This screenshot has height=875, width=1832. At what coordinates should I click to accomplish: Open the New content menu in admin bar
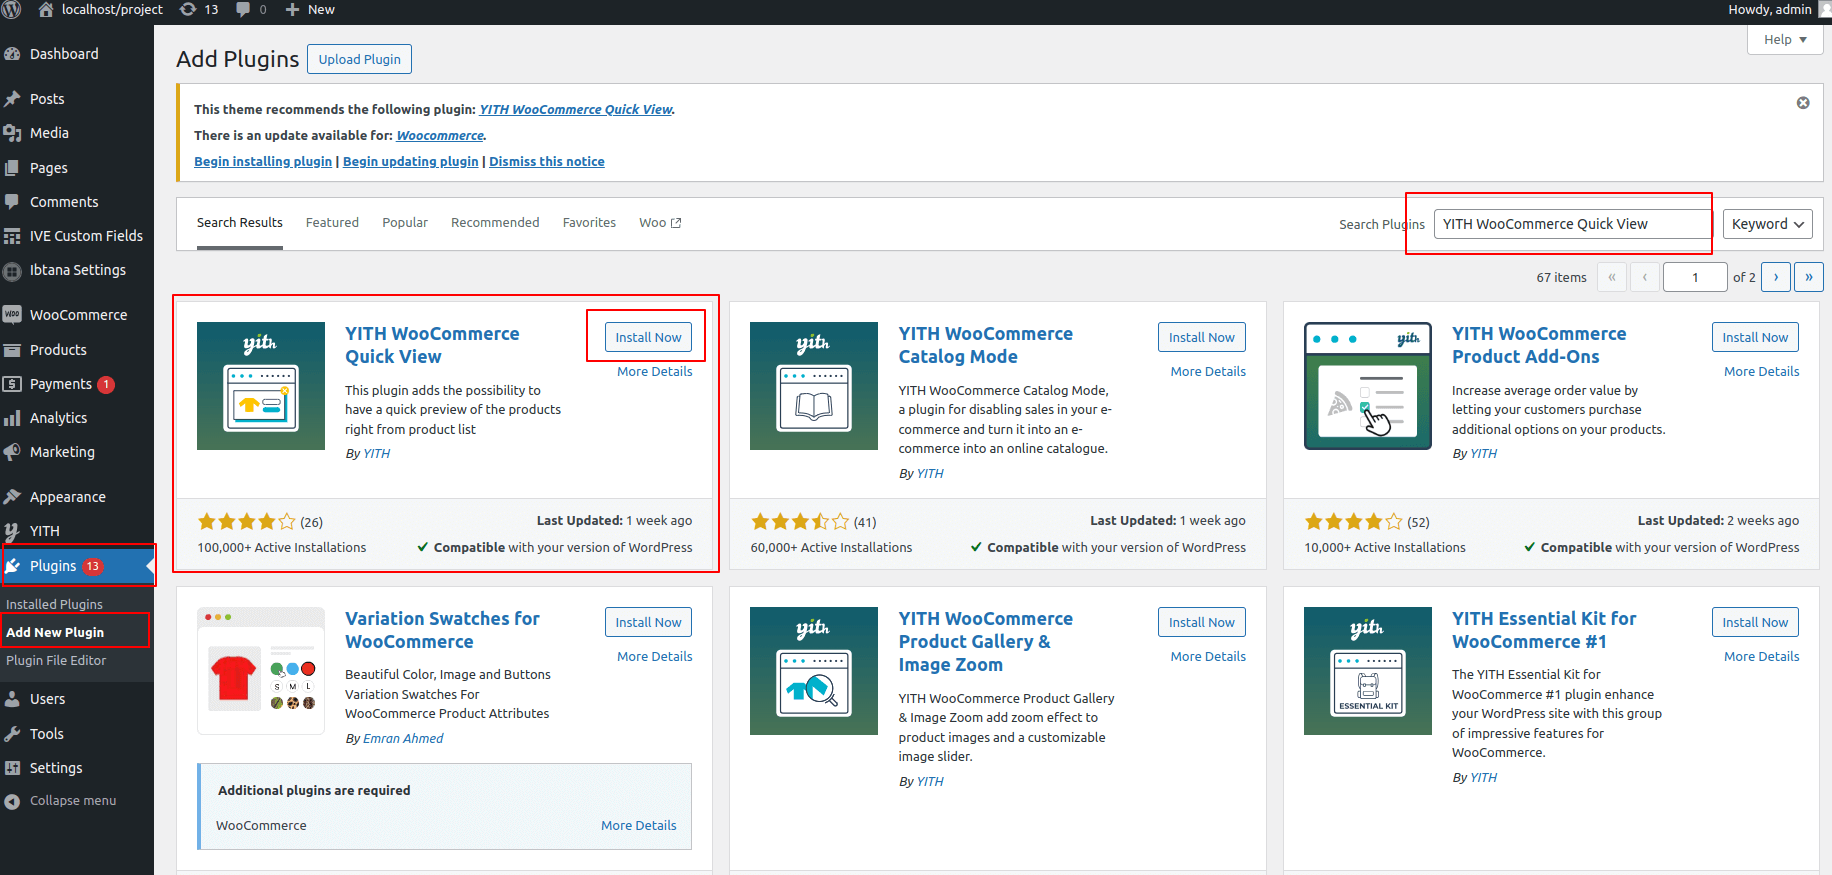[x=310, y=9]
